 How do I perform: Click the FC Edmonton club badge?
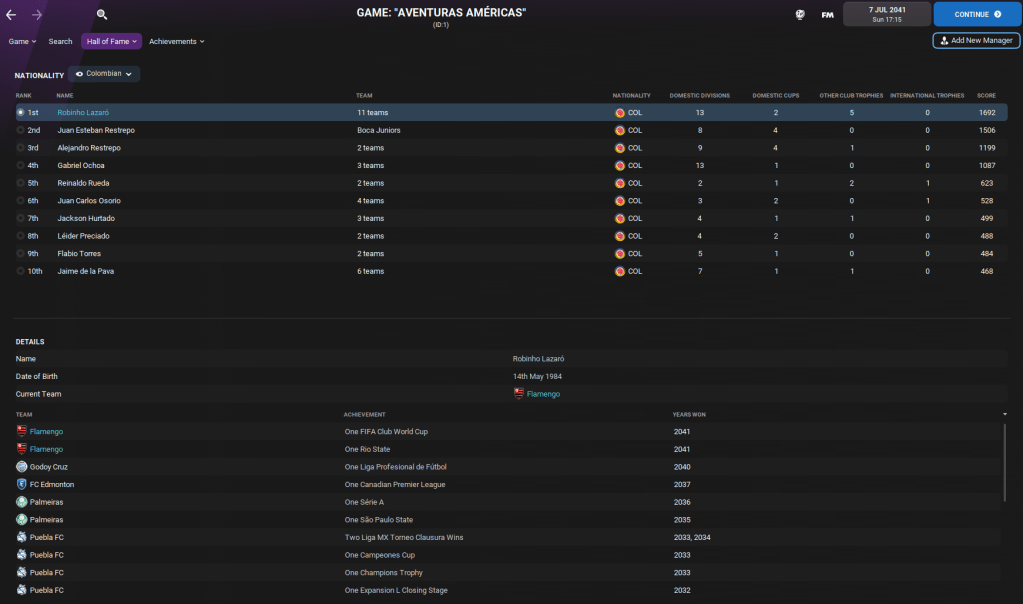coord(22,484)
